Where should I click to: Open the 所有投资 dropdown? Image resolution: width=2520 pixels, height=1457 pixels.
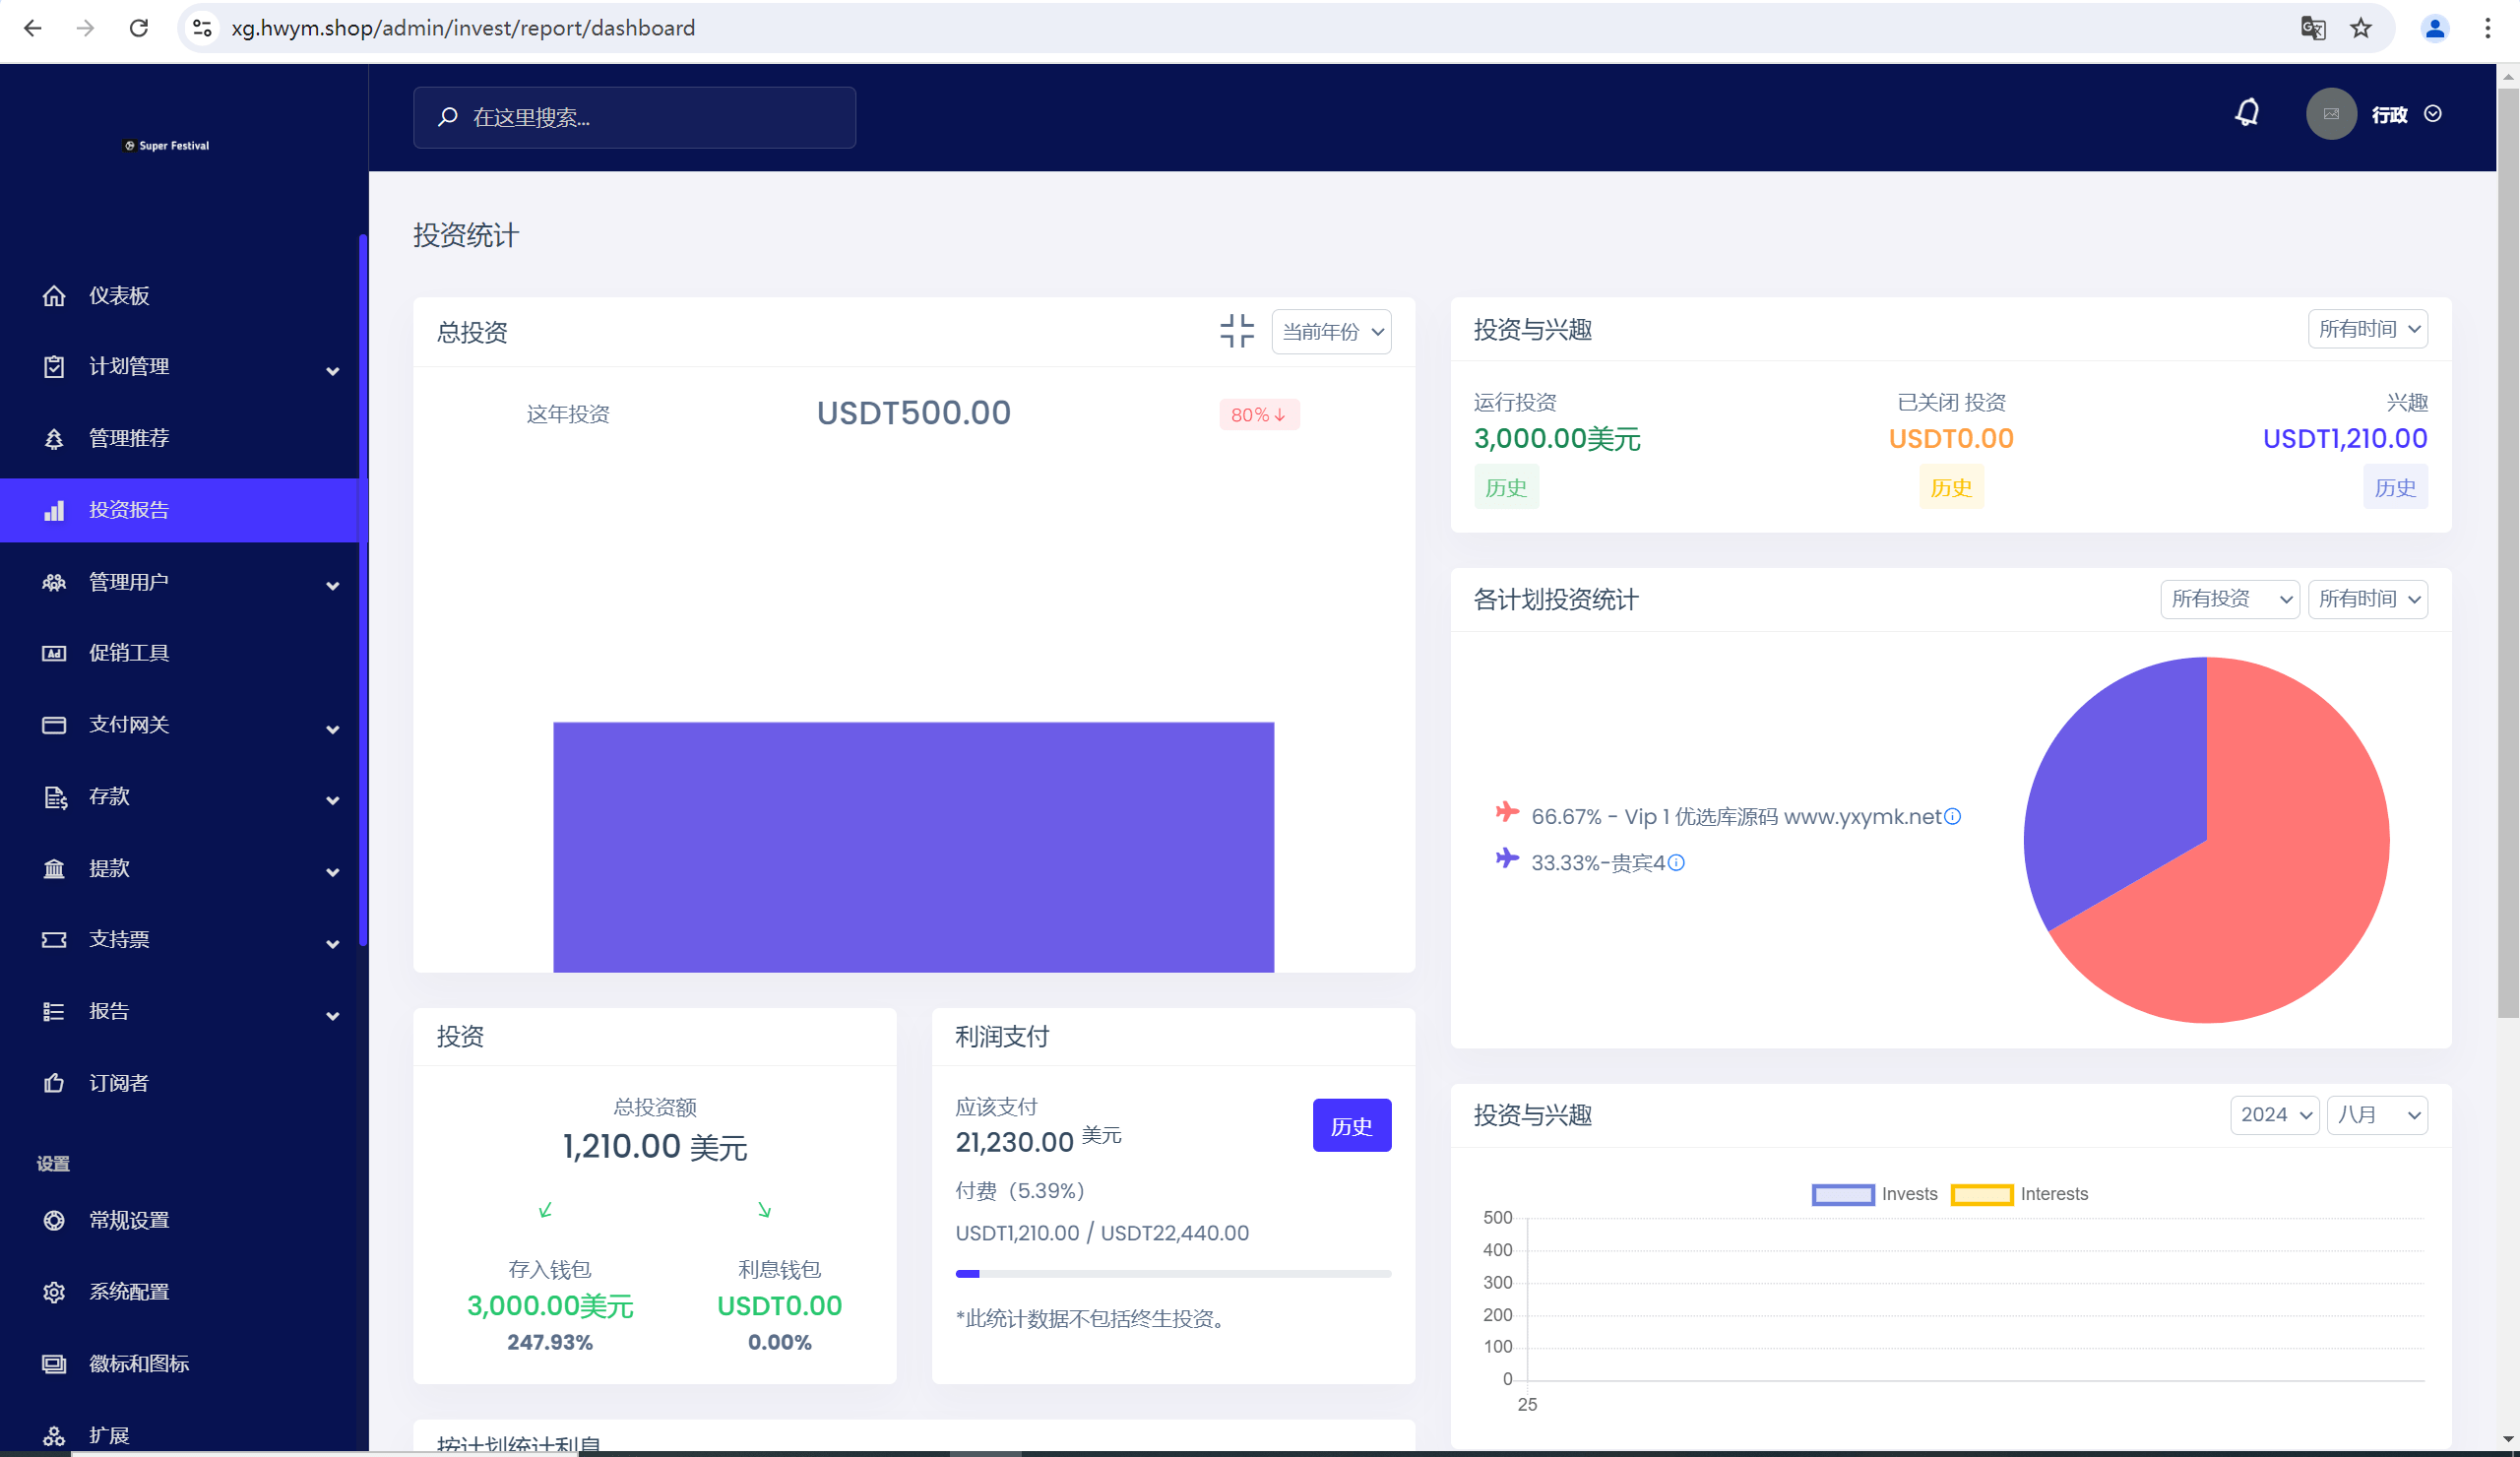(x=2229, y=599)
